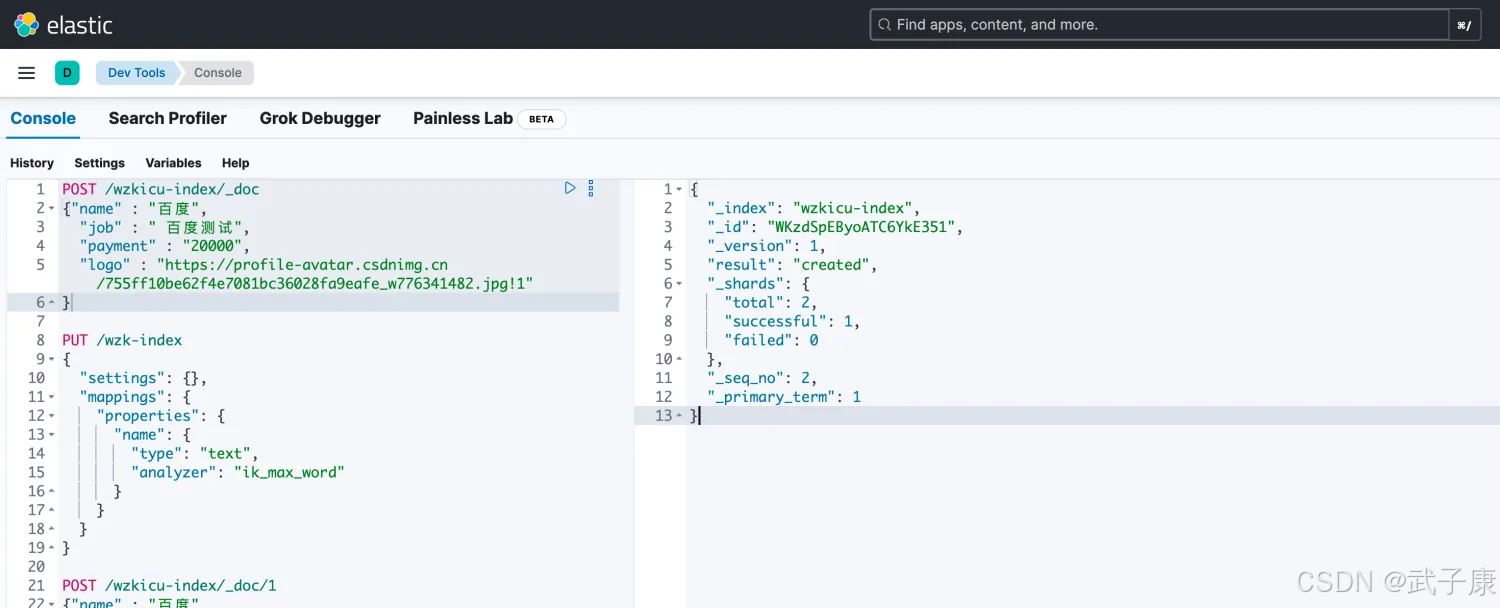
Task: Click the green D space avatar
Action: tap(67, 73)
